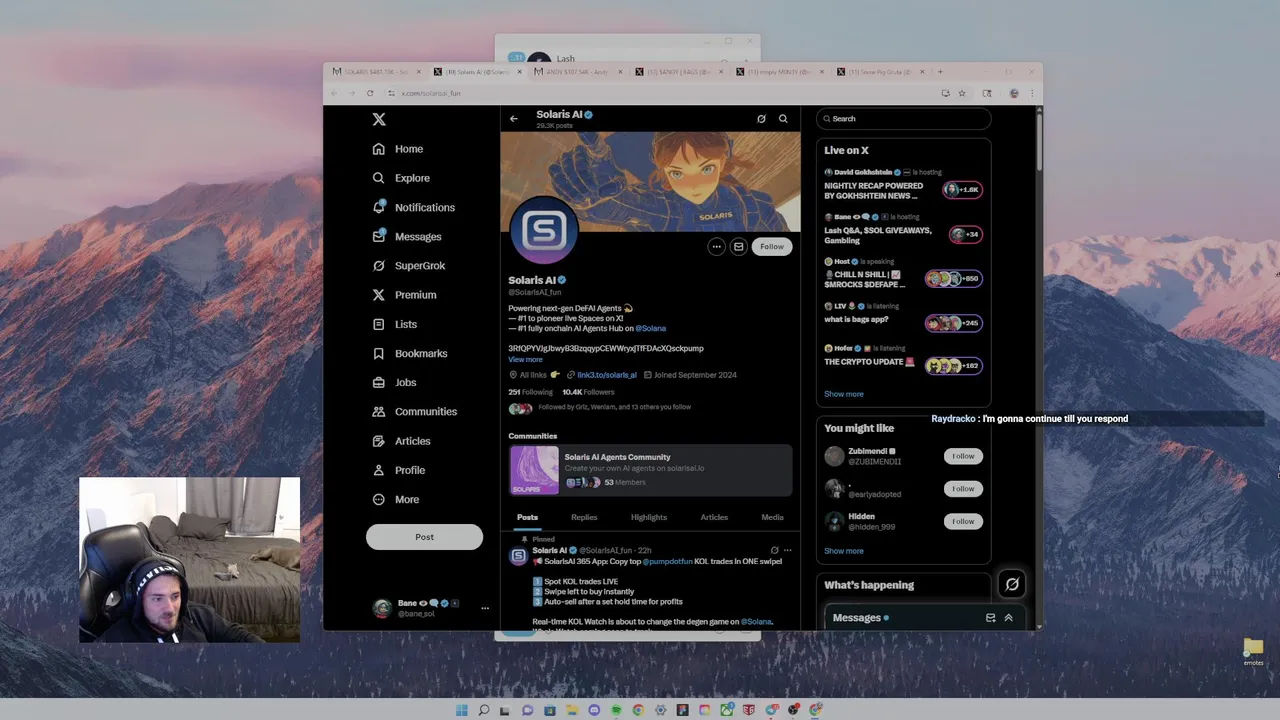Open Communities in the sidebar
This screenshot has height=720, width=1280.
click(414, 411)
